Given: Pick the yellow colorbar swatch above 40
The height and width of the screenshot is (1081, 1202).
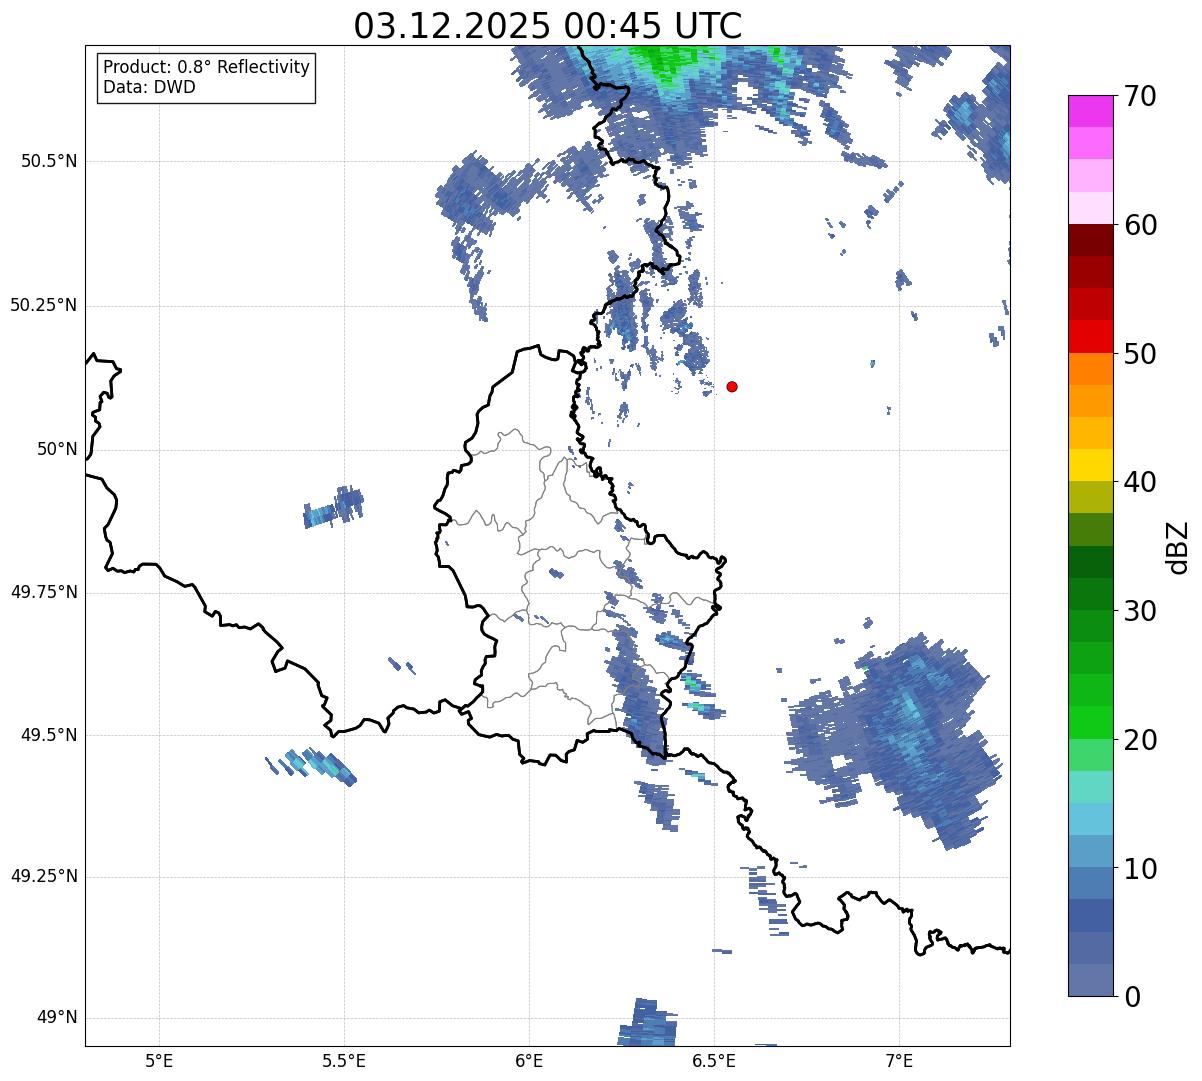Looking at the screenshot, I should coord(1090,465).
